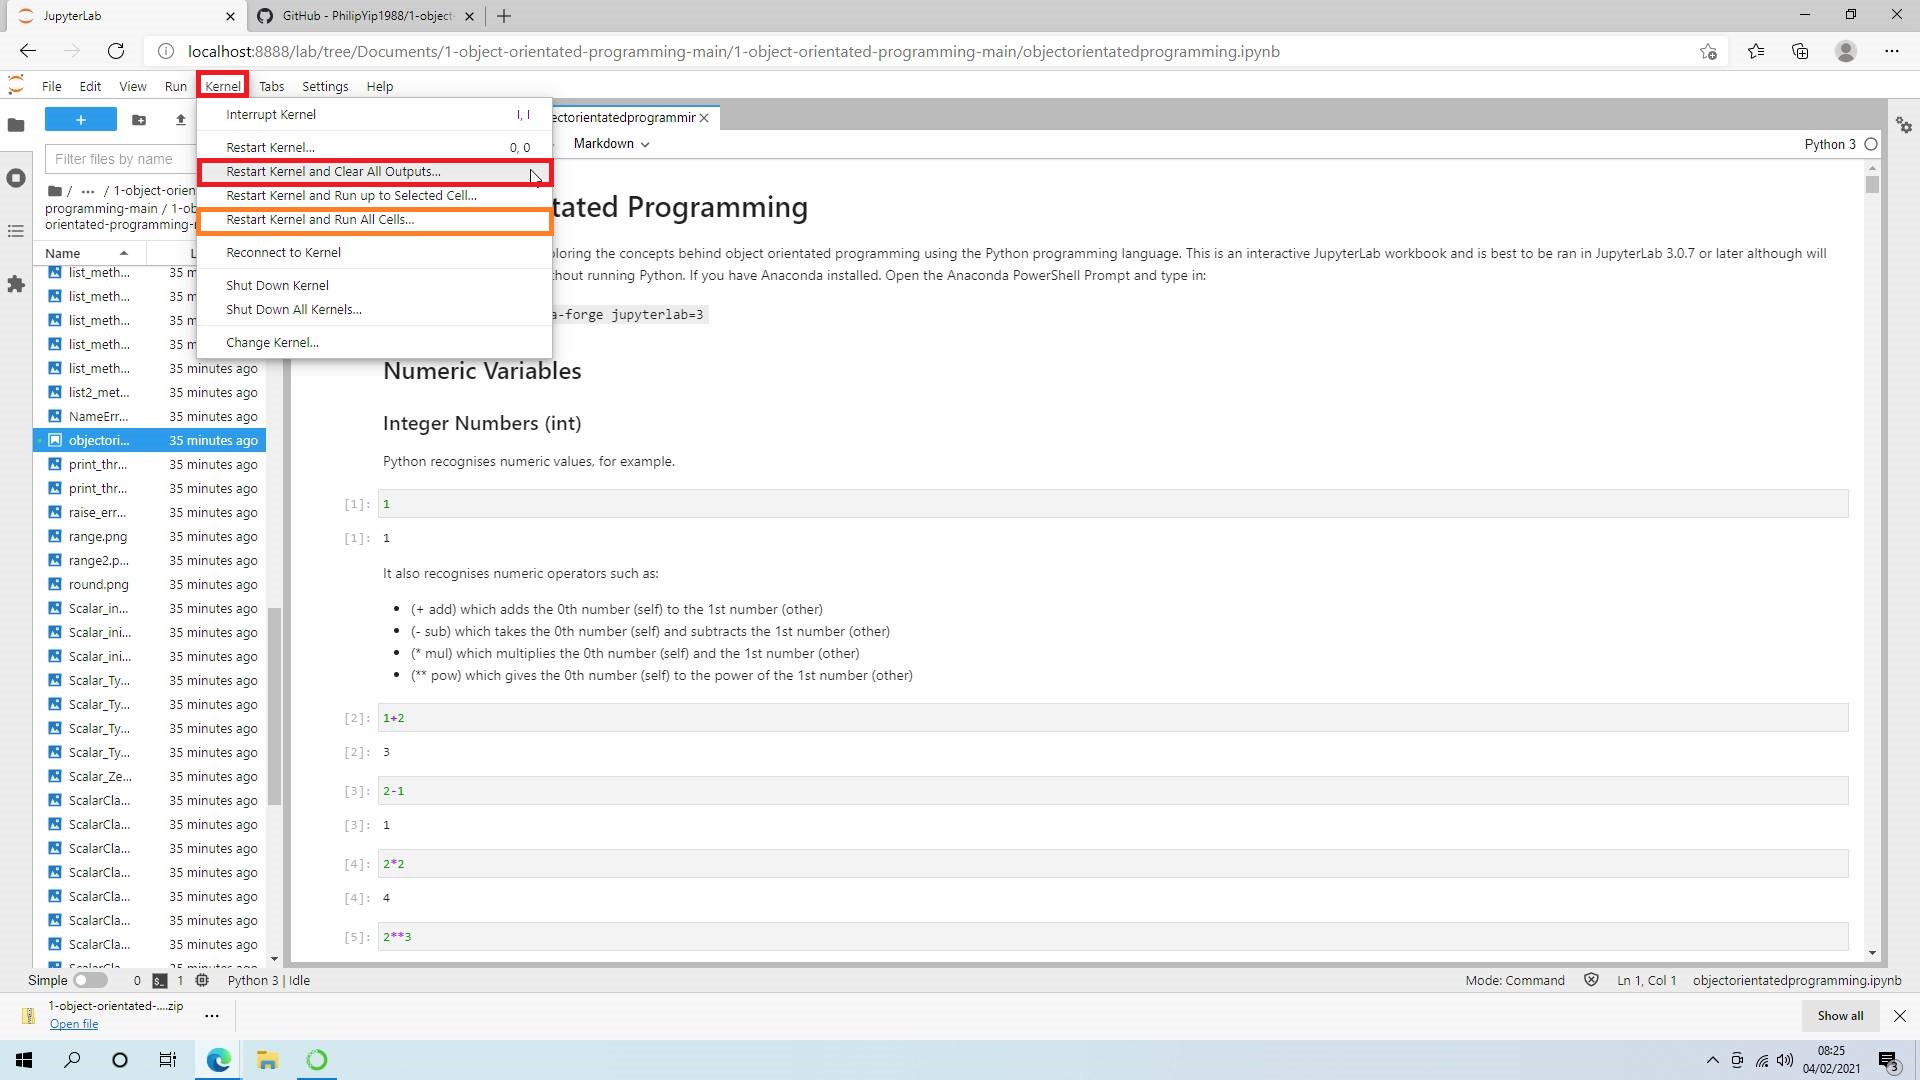
Task: Click the browser Back arrow
Action: tap(28, 51)
